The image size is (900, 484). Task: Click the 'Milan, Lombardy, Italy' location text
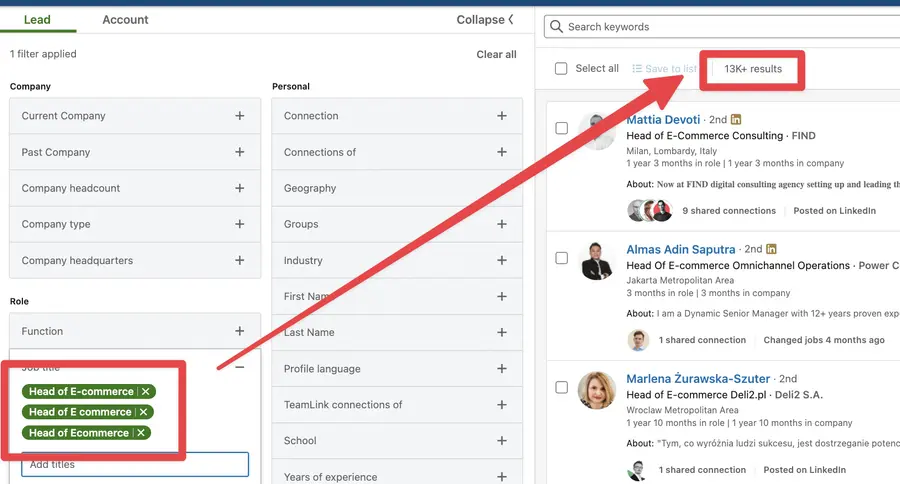click(x=672, y=151)
